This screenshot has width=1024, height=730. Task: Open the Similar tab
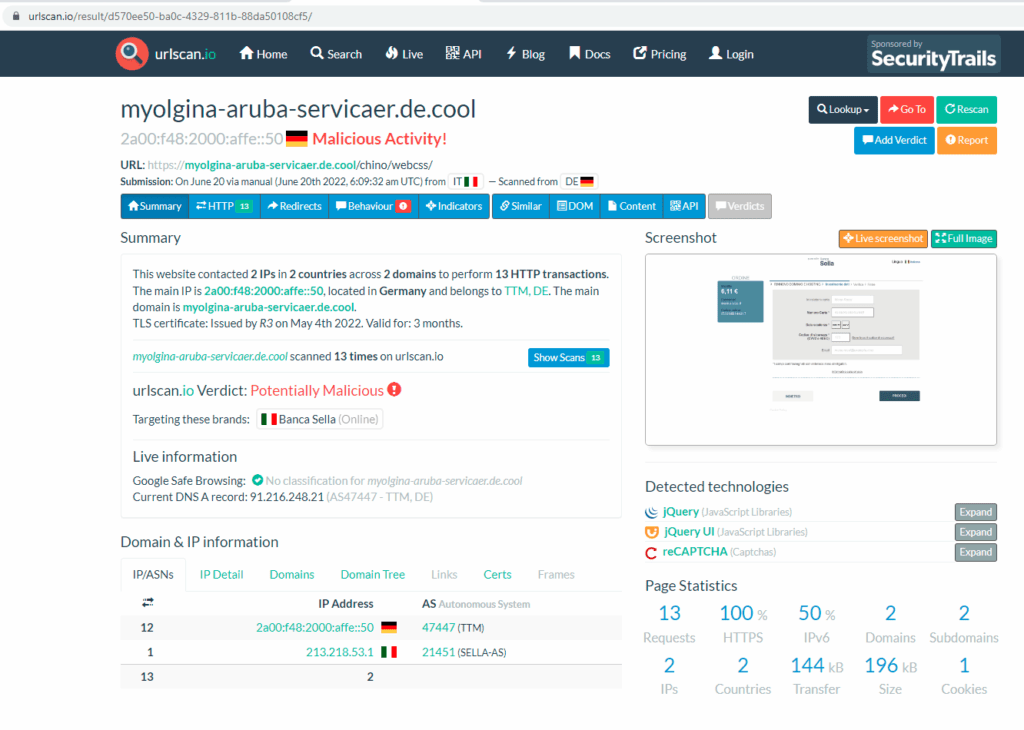coord(520,206)
